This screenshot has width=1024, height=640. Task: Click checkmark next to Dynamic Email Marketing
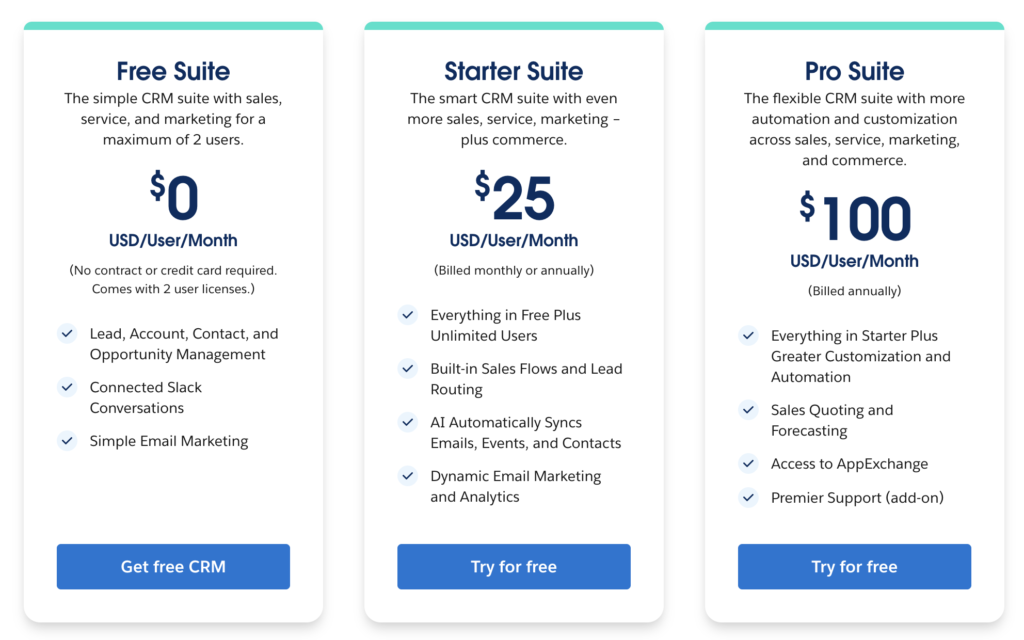408,476
